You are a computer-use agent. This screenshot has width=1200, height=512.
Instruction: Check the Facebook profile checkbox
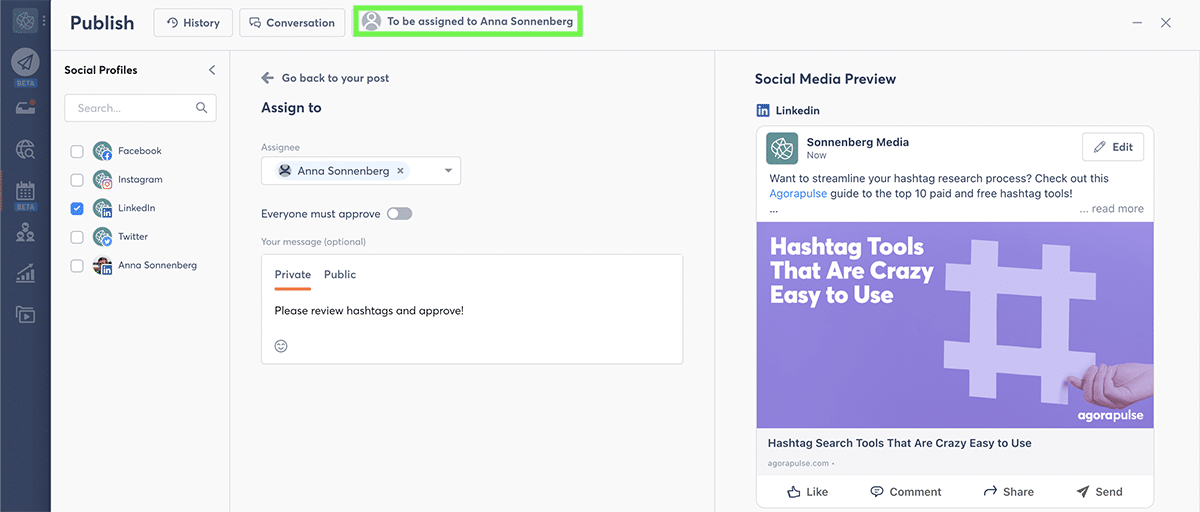(x=77, y=151)
